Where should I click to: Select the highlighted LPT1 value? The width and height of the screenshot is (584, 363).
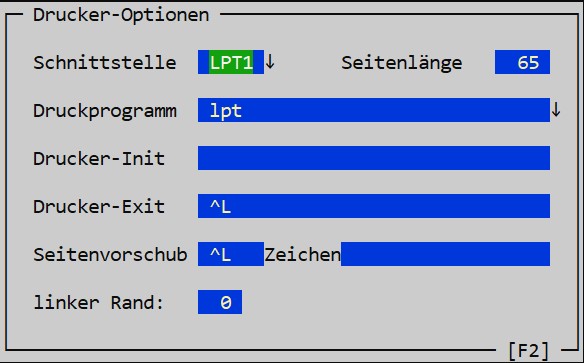point(231,62)
